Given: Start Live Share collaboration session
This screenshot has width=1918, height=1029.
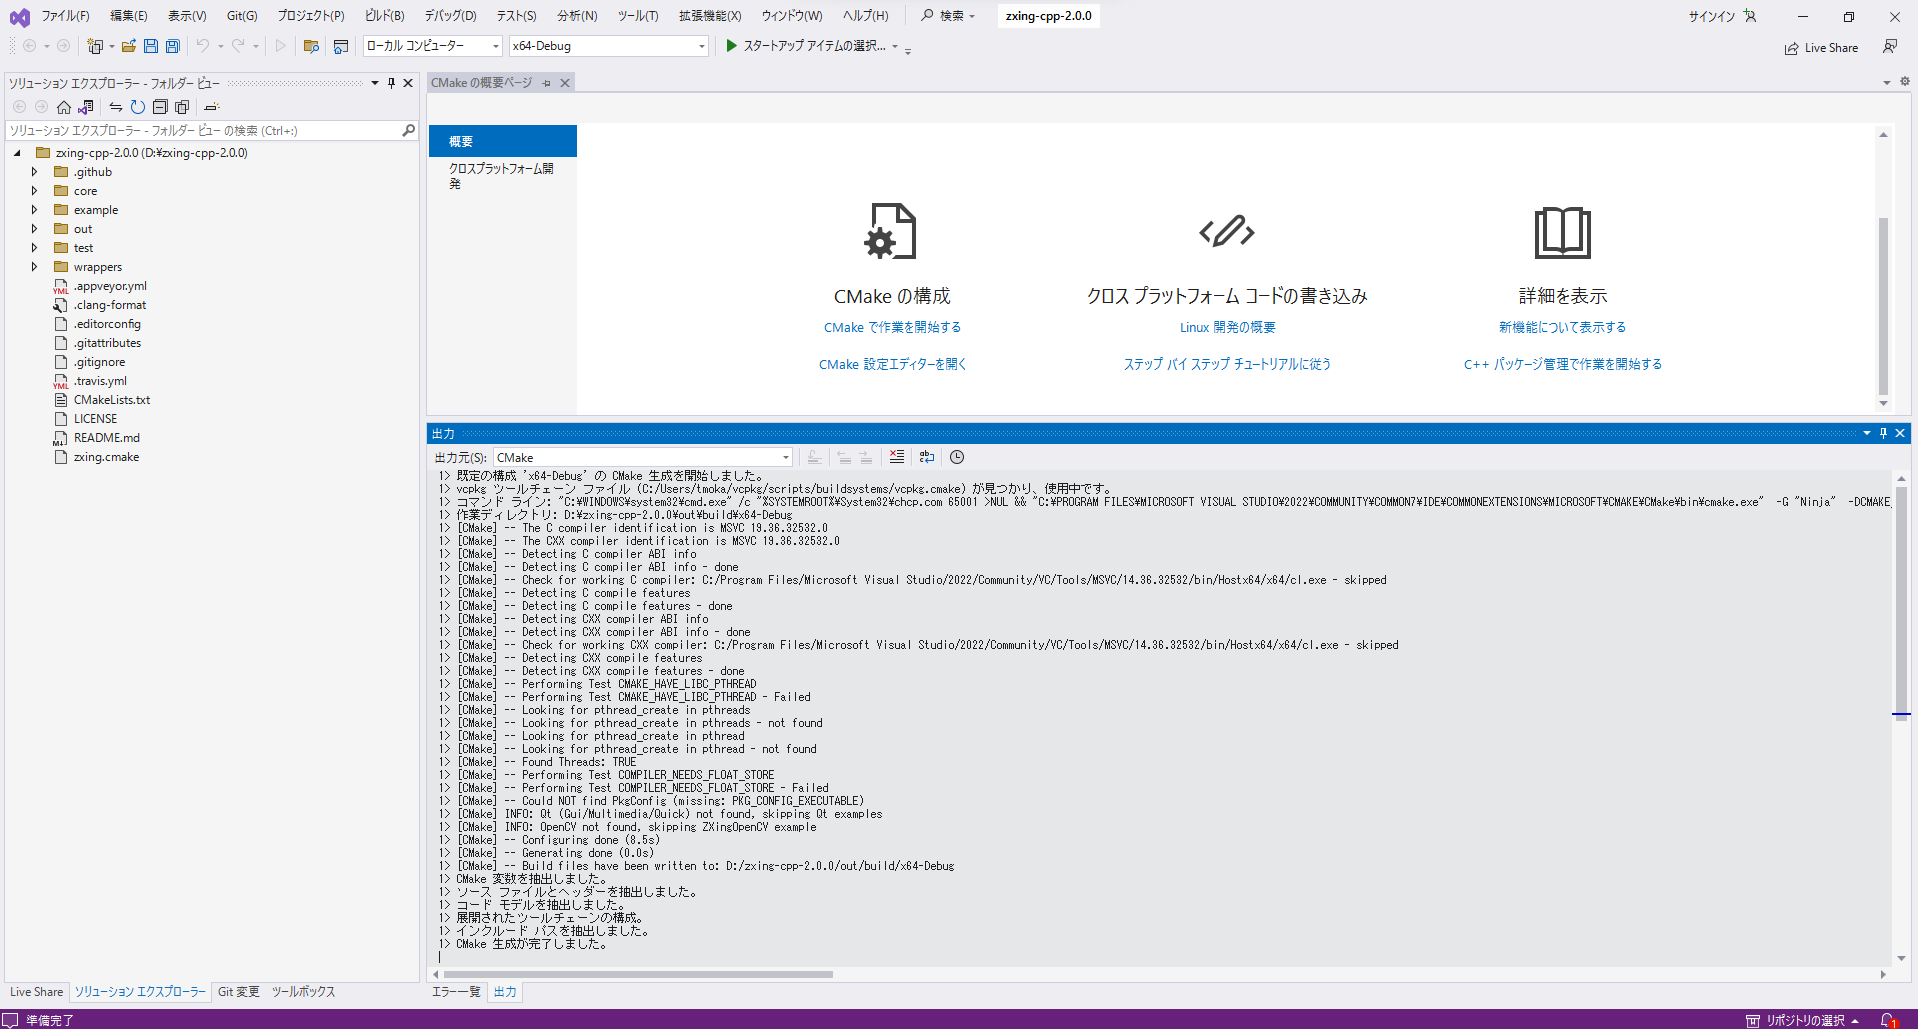Looking at the screenshot, I should pos(1821,47).
